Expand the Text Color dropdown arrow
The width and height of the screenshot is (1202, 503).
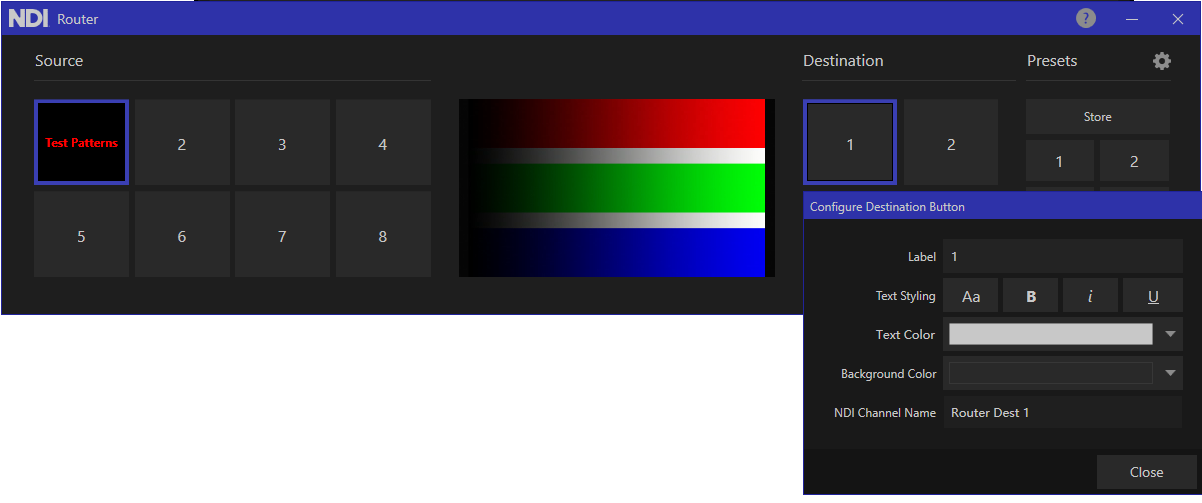click(1172, 334)
